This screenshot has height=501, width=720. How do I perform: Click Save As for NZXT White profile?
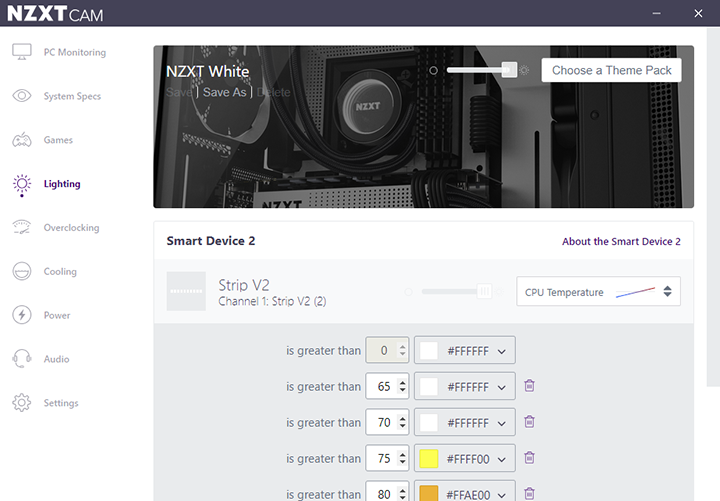(224, 92)
